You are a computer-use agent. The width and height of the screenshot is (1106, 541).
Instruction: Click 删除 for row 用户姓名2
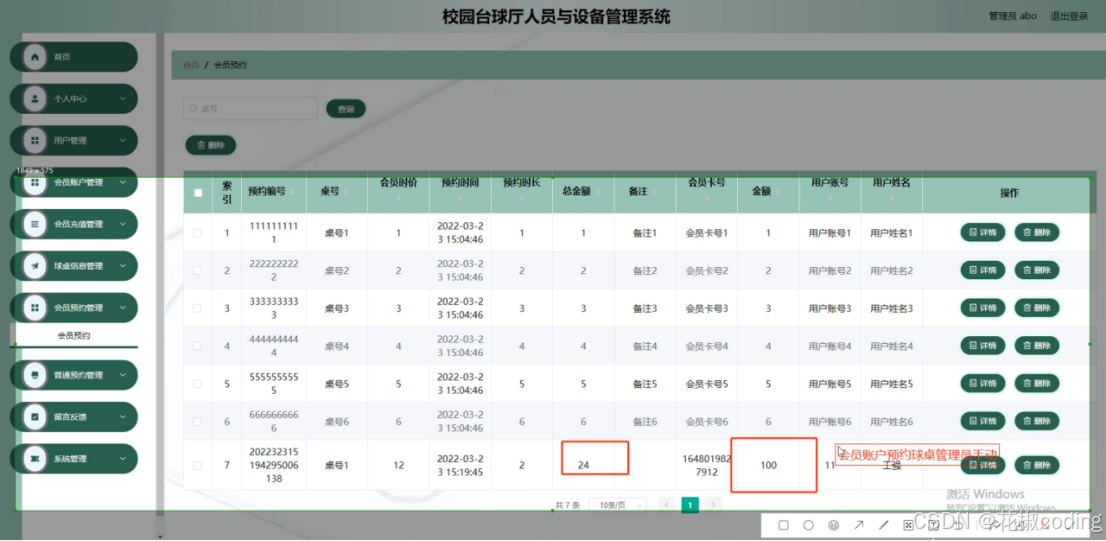(x=1037, y=269)
